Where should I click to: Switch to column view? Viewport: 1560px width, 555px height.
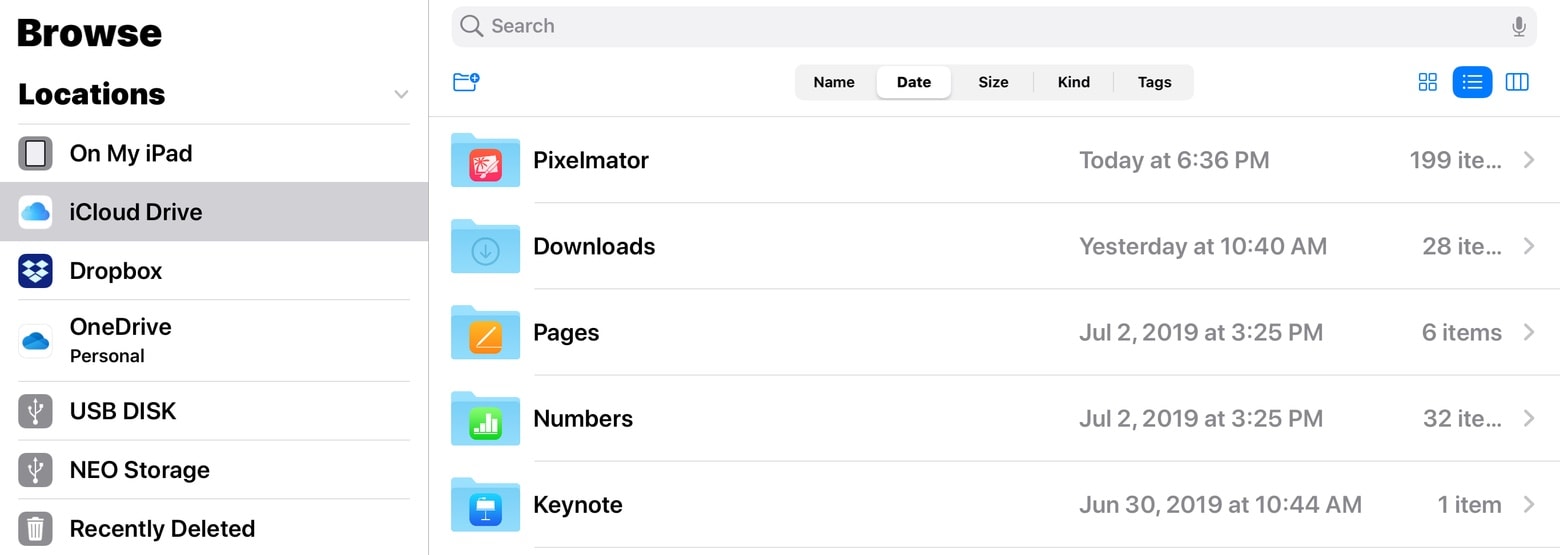coord(1517,82)
